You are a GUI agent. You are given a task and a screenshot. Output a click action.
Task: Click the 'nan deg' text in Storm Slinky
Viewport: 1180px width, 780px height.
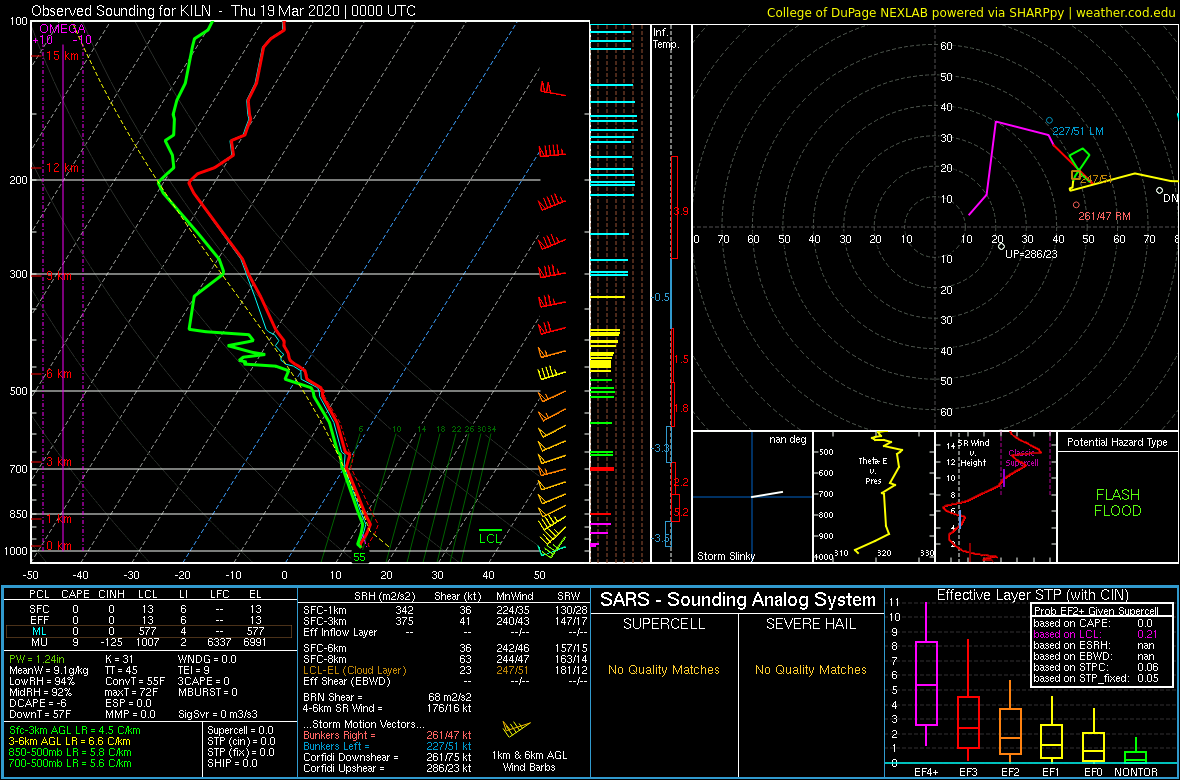coord(788,440)
